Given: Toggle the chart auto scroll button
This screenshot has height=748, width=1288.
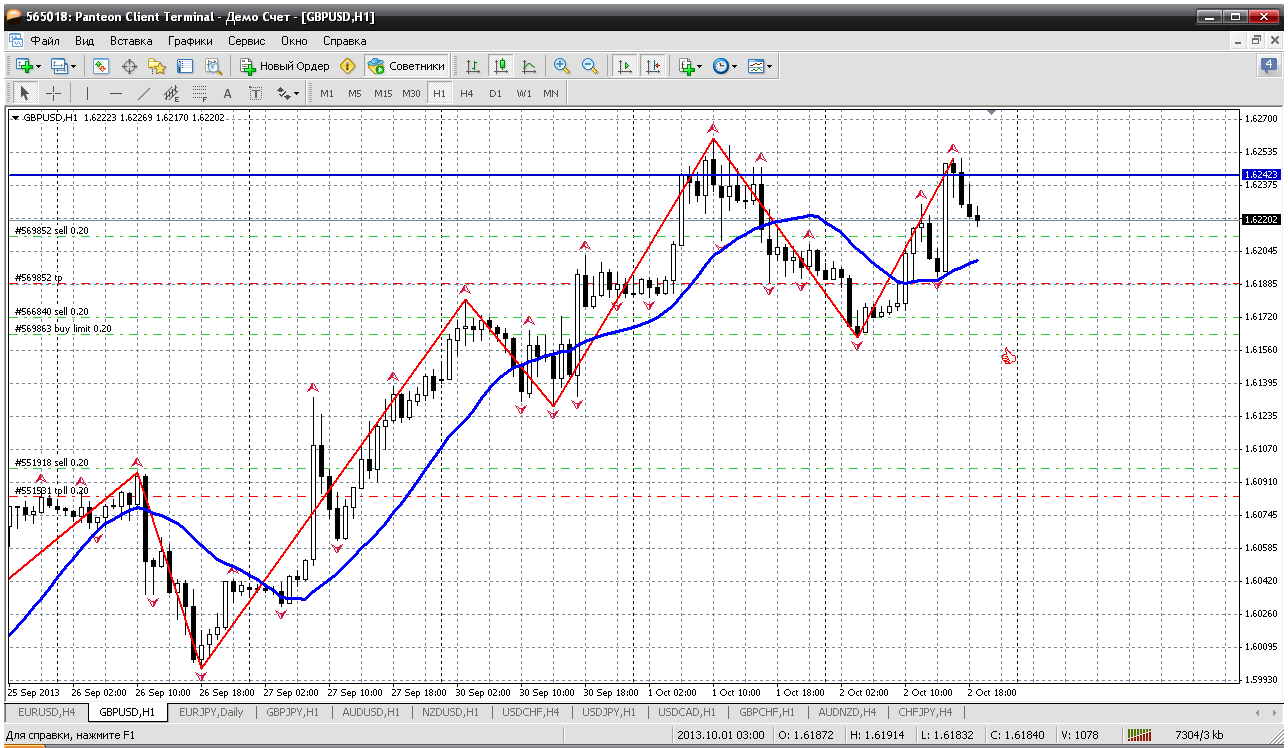Looking at the screenshot, I should pyautogui.click(x=625, y=66).
